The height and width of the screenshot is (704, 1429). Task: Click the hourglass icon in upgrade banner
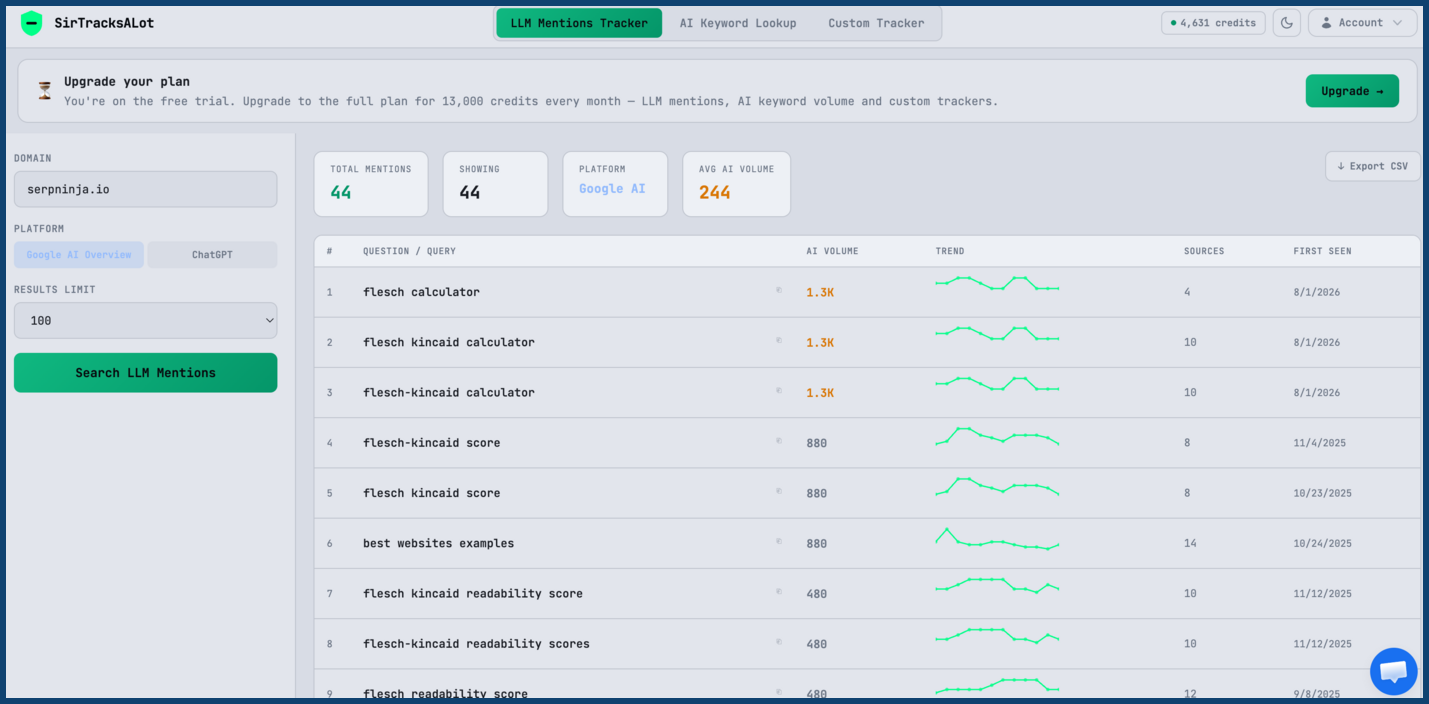click(x=45, y=91)
